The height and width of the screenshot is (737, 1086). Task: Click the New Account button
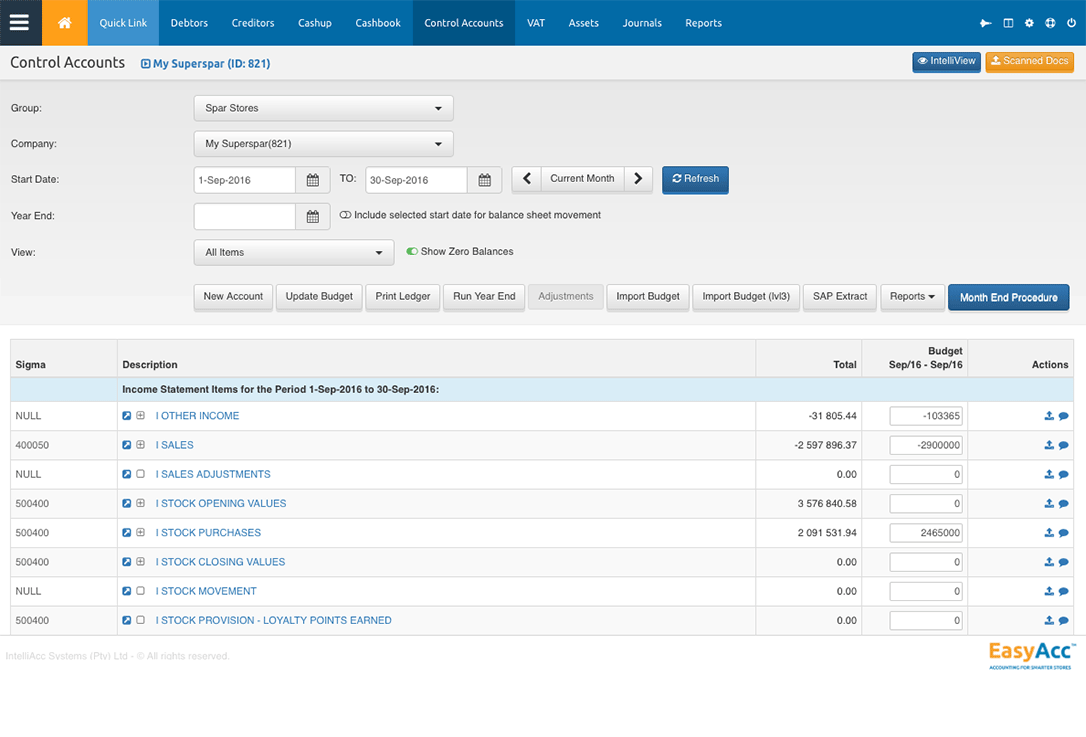point(233,296)
